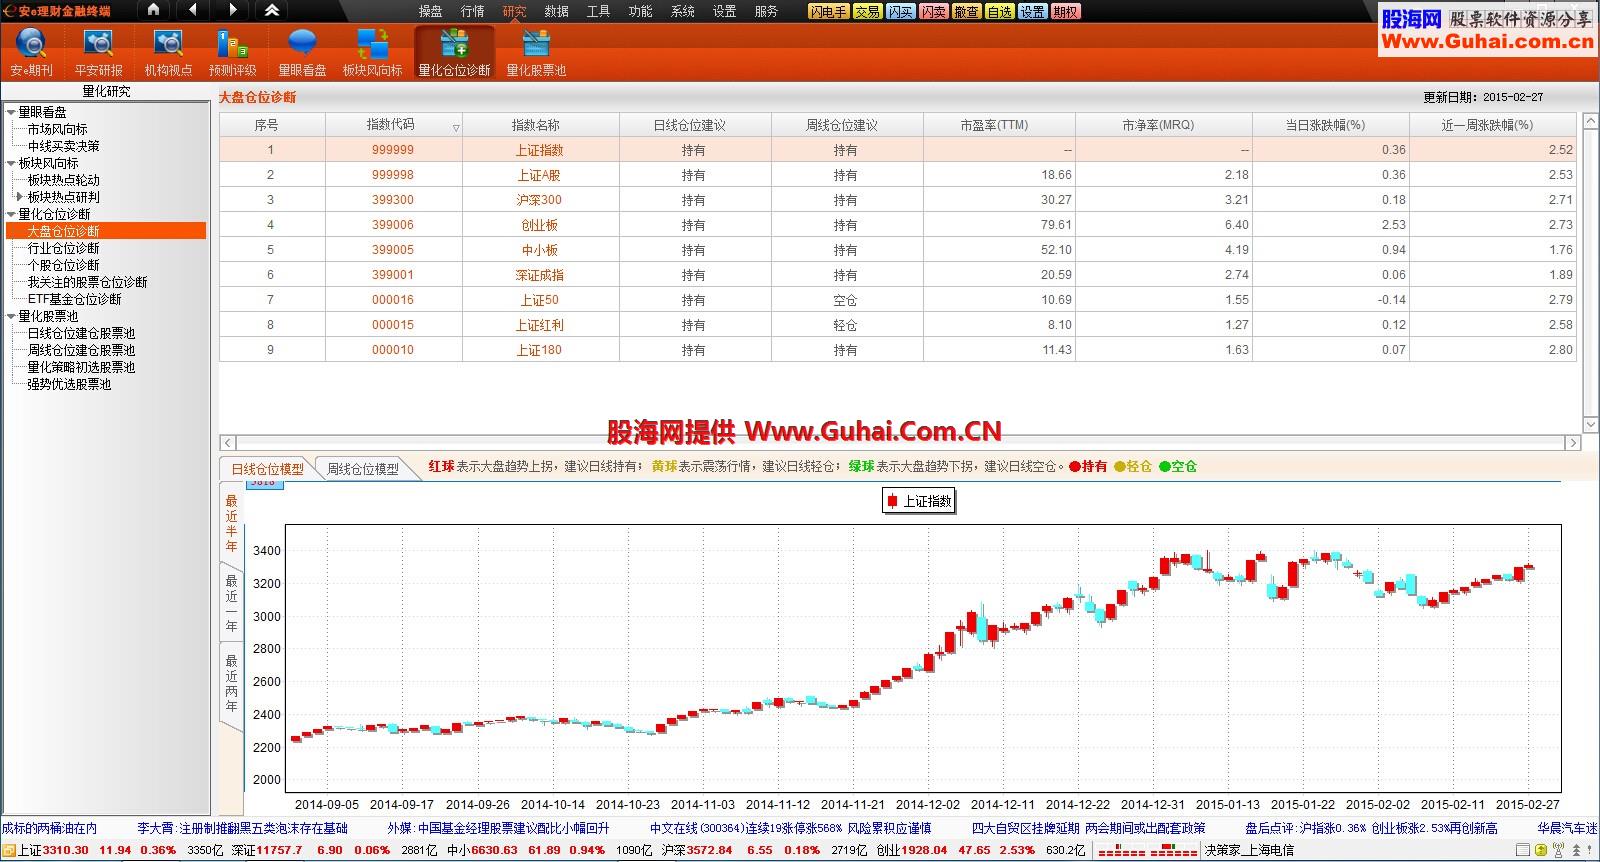Click the 闪买 quick buy button
Screen dimensions: 1600x862
tap(901, 11)
